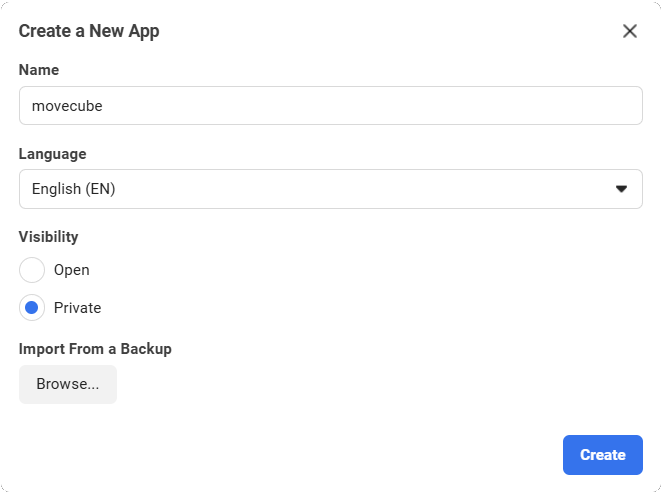Click the Name input field
Image resolution: width=663 pixels, height=494 pixels.
[330, 106]
